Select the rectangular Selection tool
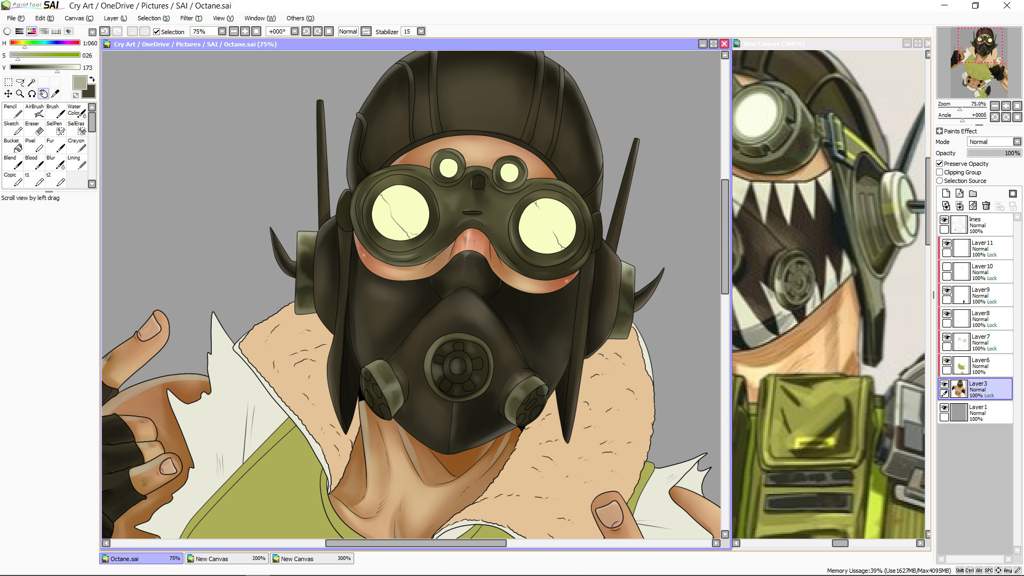 click(x=8, y=82)
